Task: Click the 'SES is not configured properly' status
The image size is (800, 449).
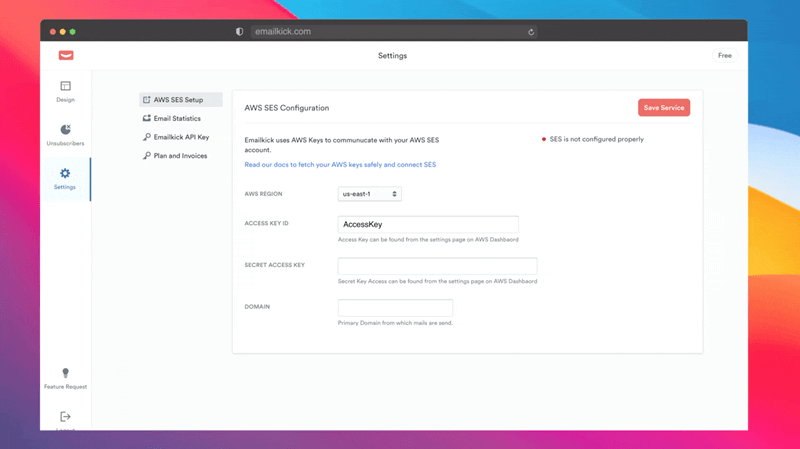Action: tap(593, 139)
